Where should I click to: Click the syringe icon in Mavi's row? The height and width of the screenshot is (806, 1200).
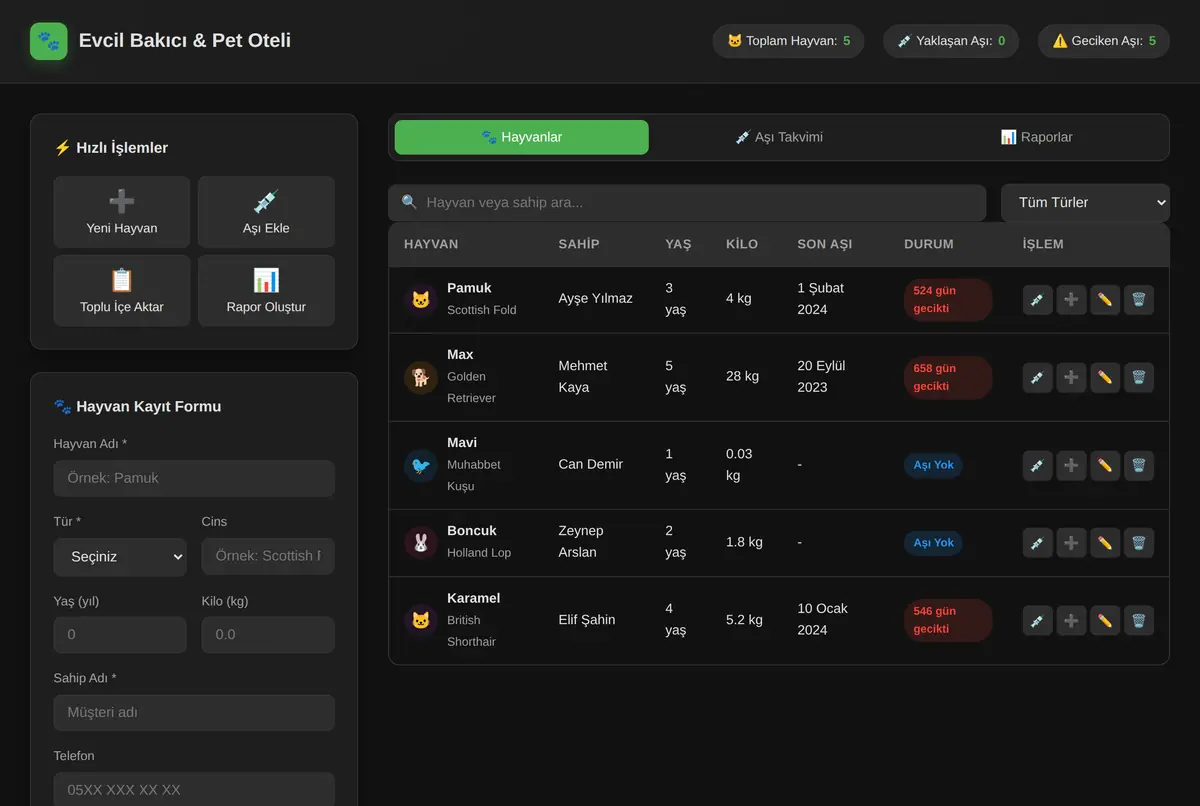point(1037,465)
